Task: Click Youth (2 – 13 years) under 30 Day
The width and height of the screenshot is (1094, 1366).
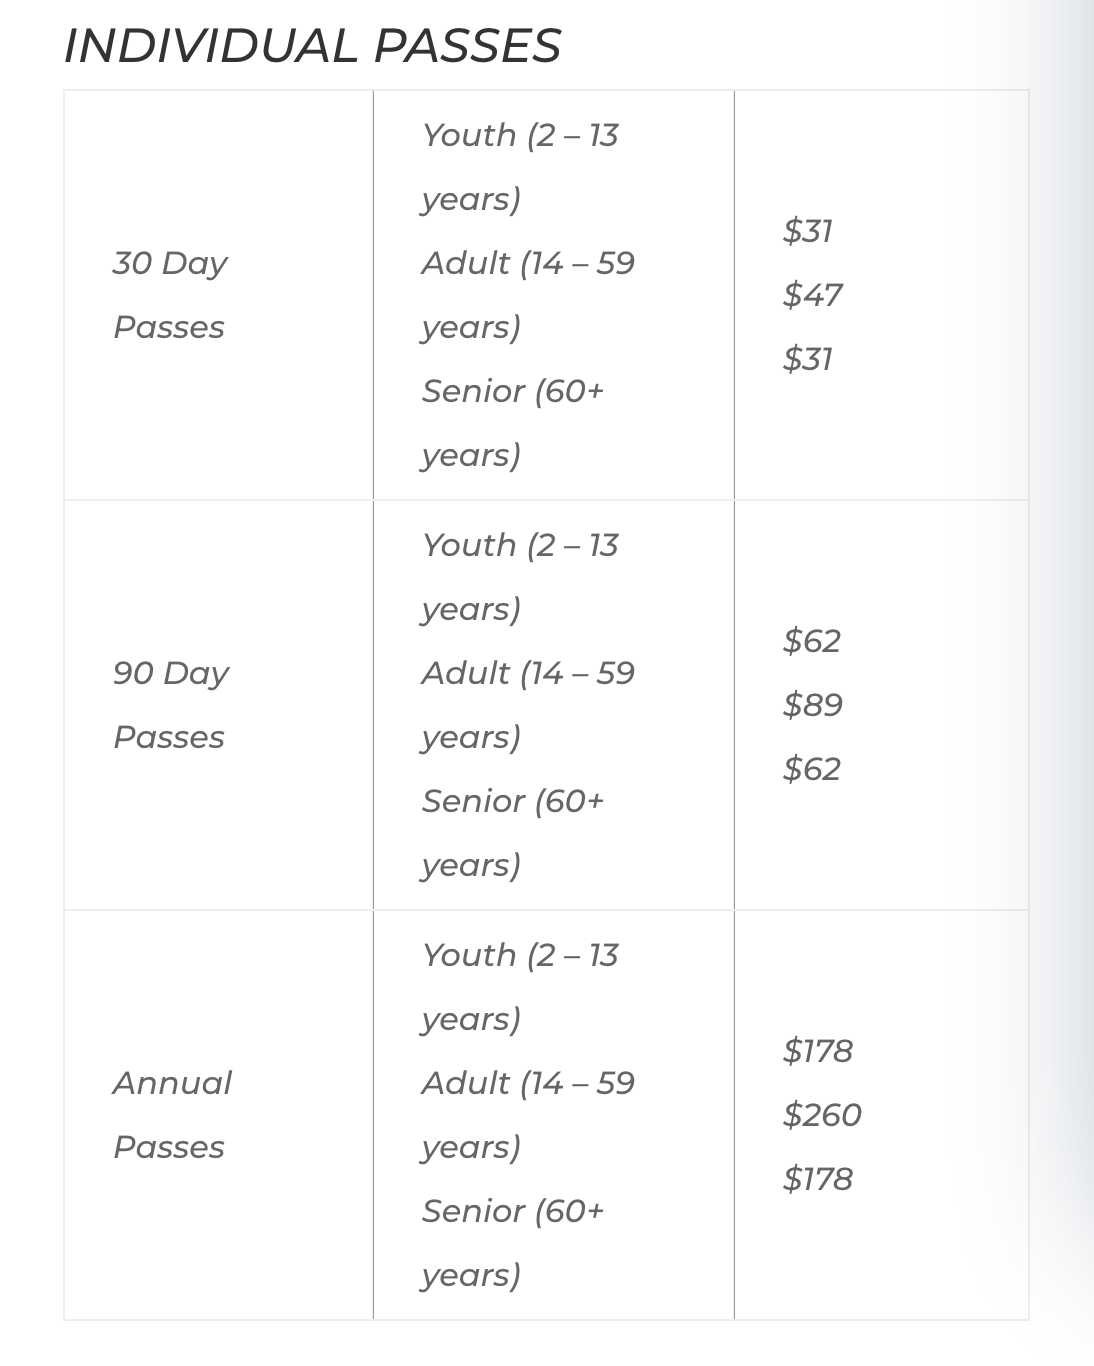Action: point(520,167)
